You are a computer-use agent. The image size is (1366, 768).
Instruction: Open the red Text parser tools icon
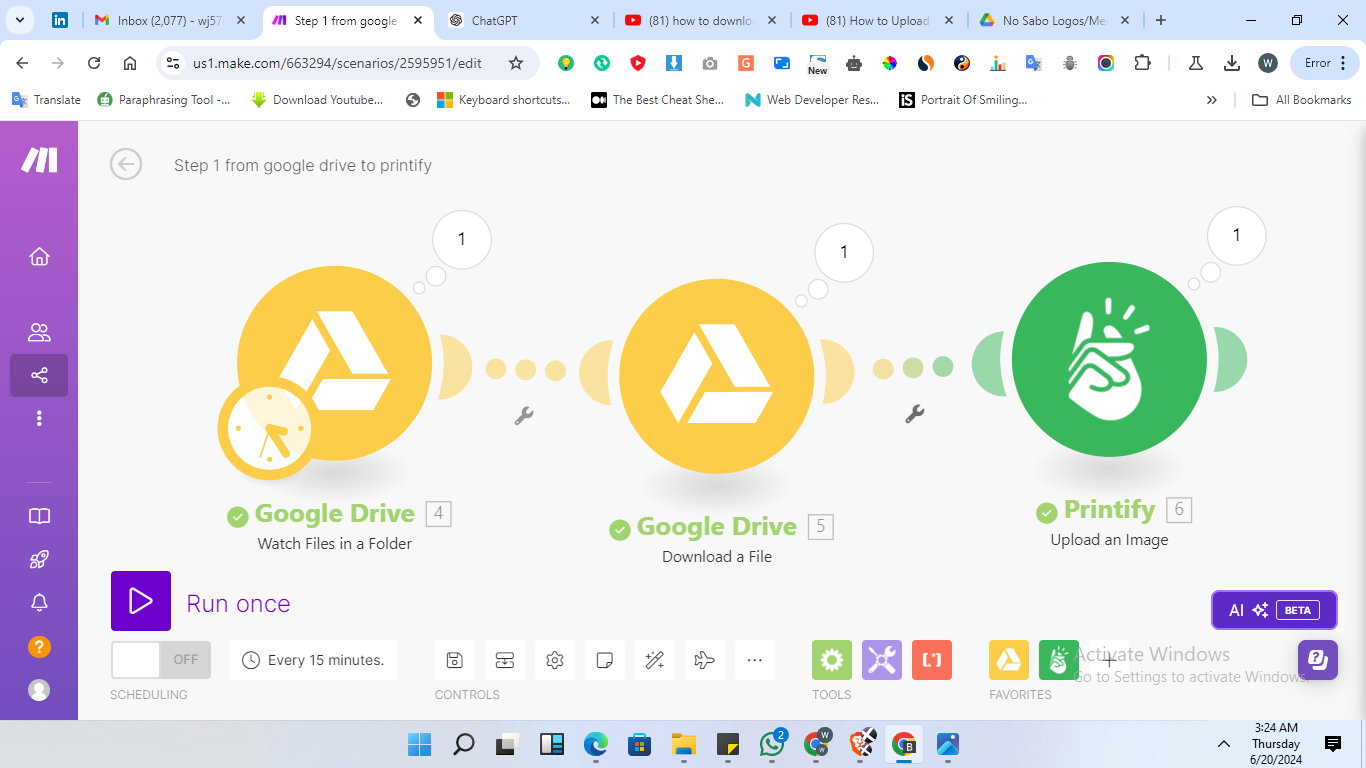(x=932, y=660)
